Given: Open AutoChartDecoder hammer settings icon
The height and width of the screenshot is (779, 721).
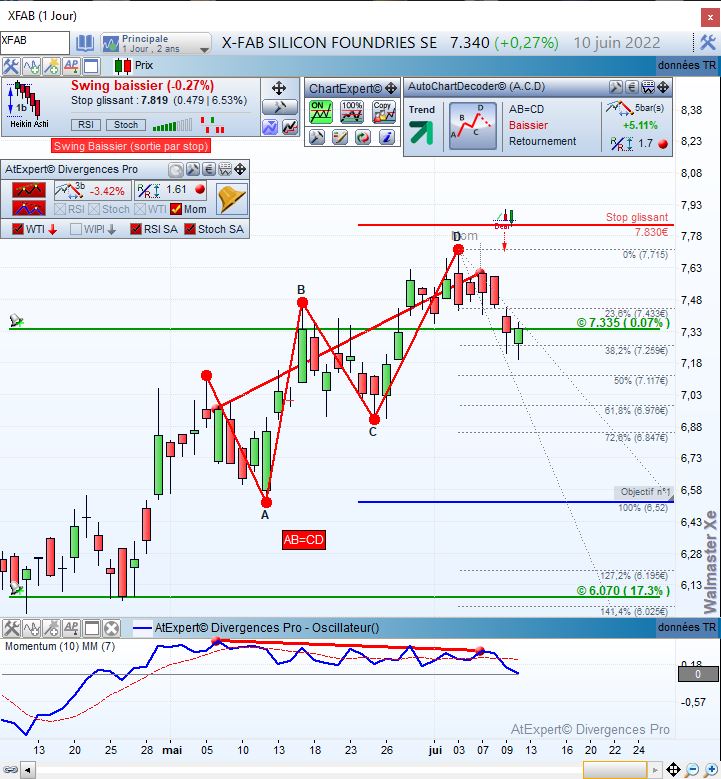Looking at the screenshot, I should 616,87.
